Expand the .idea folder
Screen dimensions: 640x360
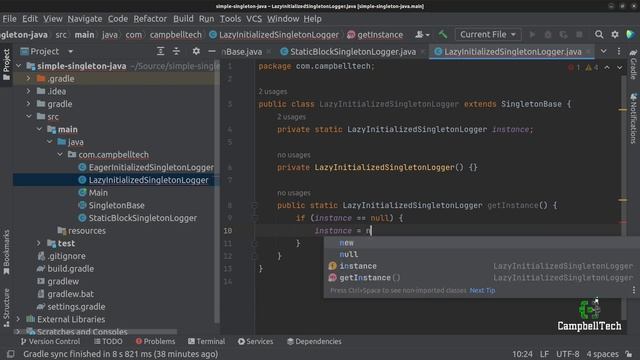point(29,91)
